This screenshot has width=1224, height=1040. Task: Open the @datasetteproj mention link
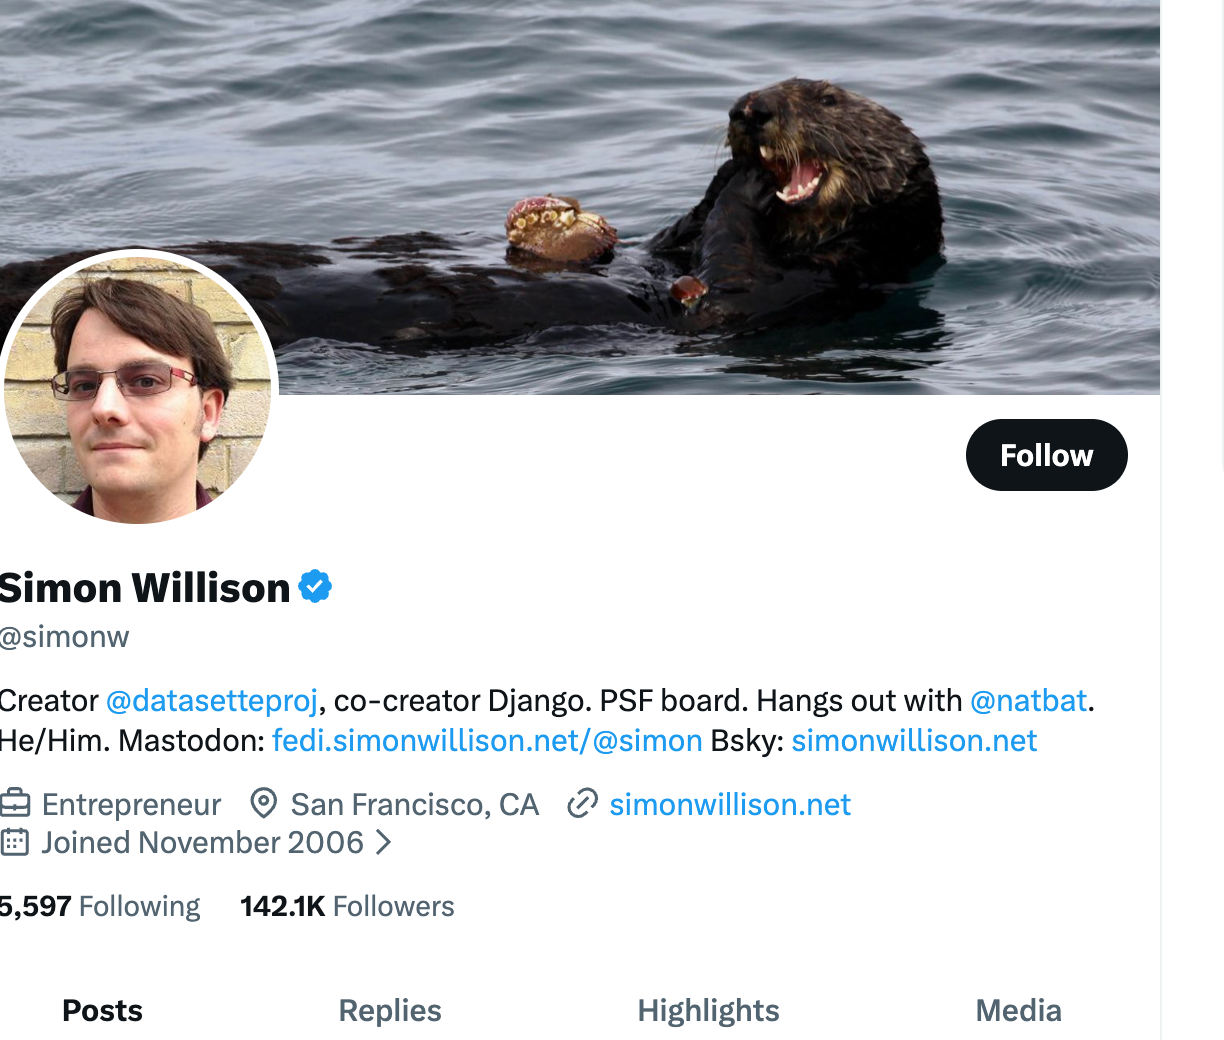(x=212, y=700)
